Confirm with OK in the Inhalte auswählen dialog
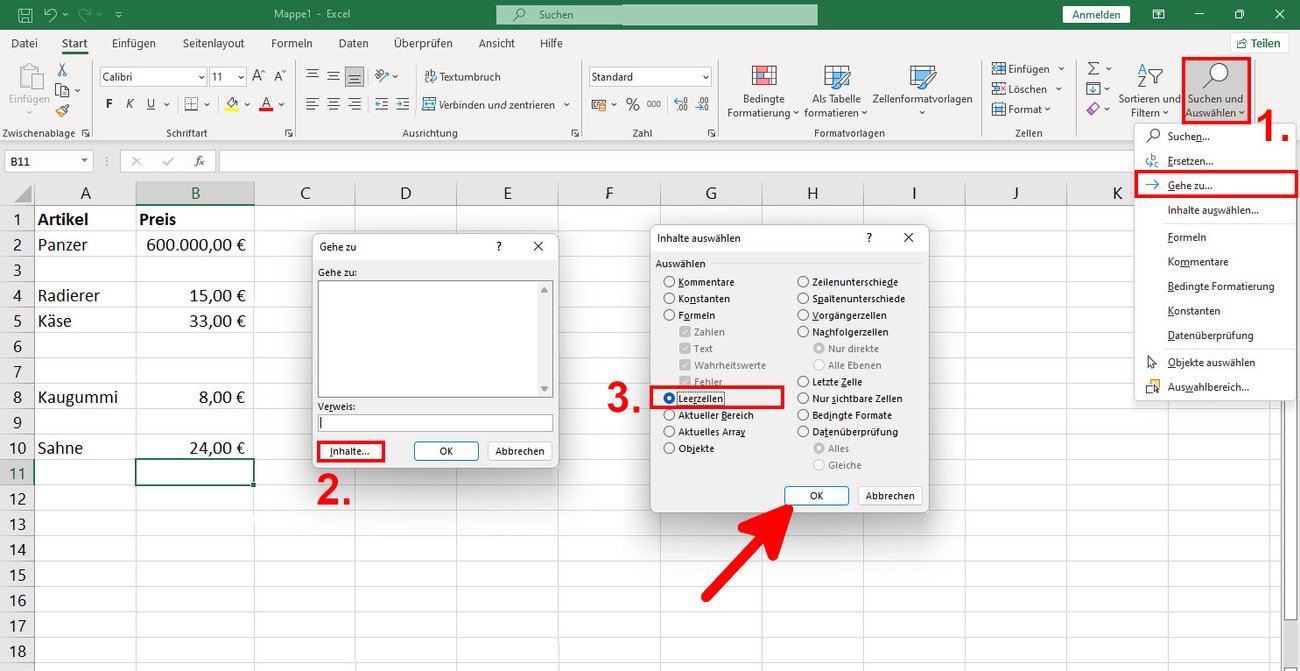The width and height of the screenshot is (1300, 671). click(819, 495)
